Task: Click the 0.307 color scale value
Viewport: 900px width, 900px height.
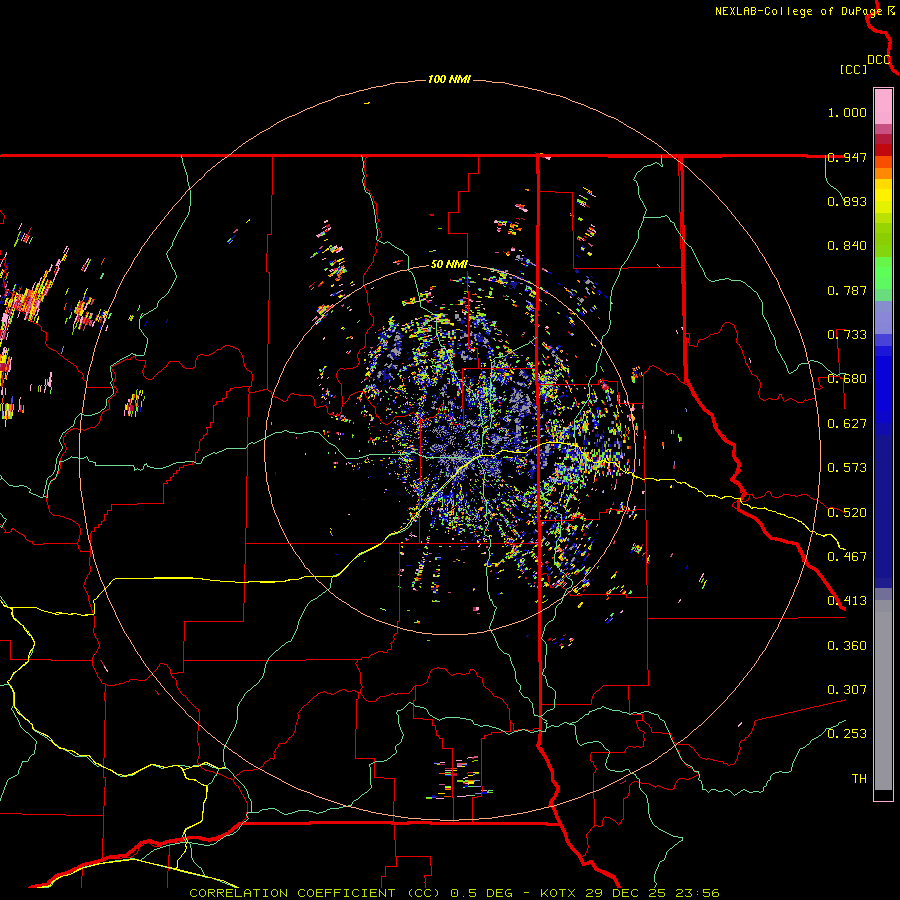Action: (847, 690)
